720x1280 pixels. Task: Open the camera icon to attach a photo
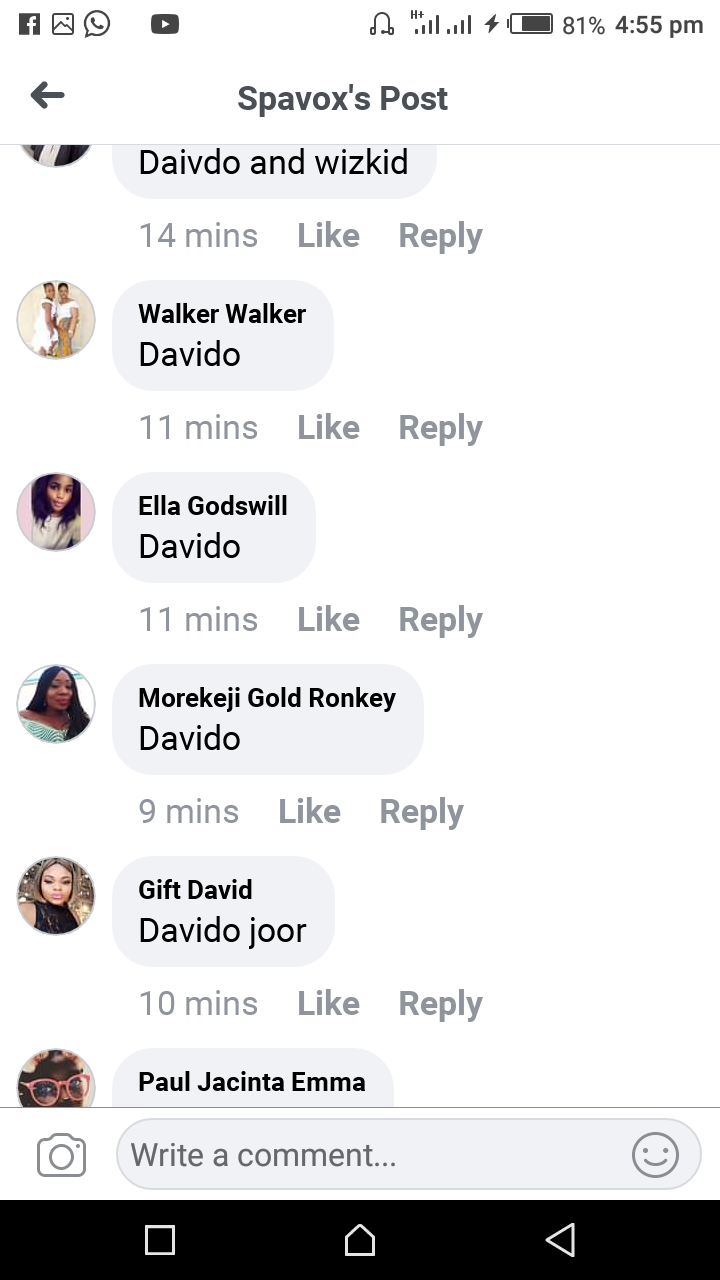point(61,1156)
